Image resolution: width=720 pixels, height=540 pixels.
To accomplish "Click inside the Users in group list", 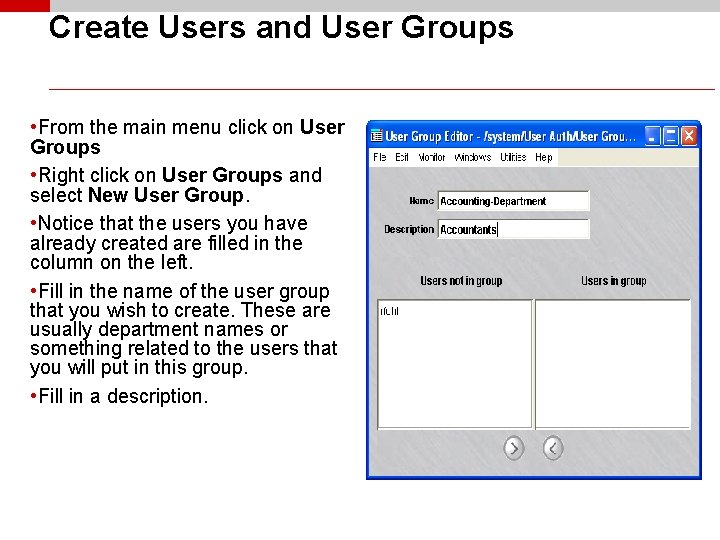I will pyautogui.click(x=613, y=364).
